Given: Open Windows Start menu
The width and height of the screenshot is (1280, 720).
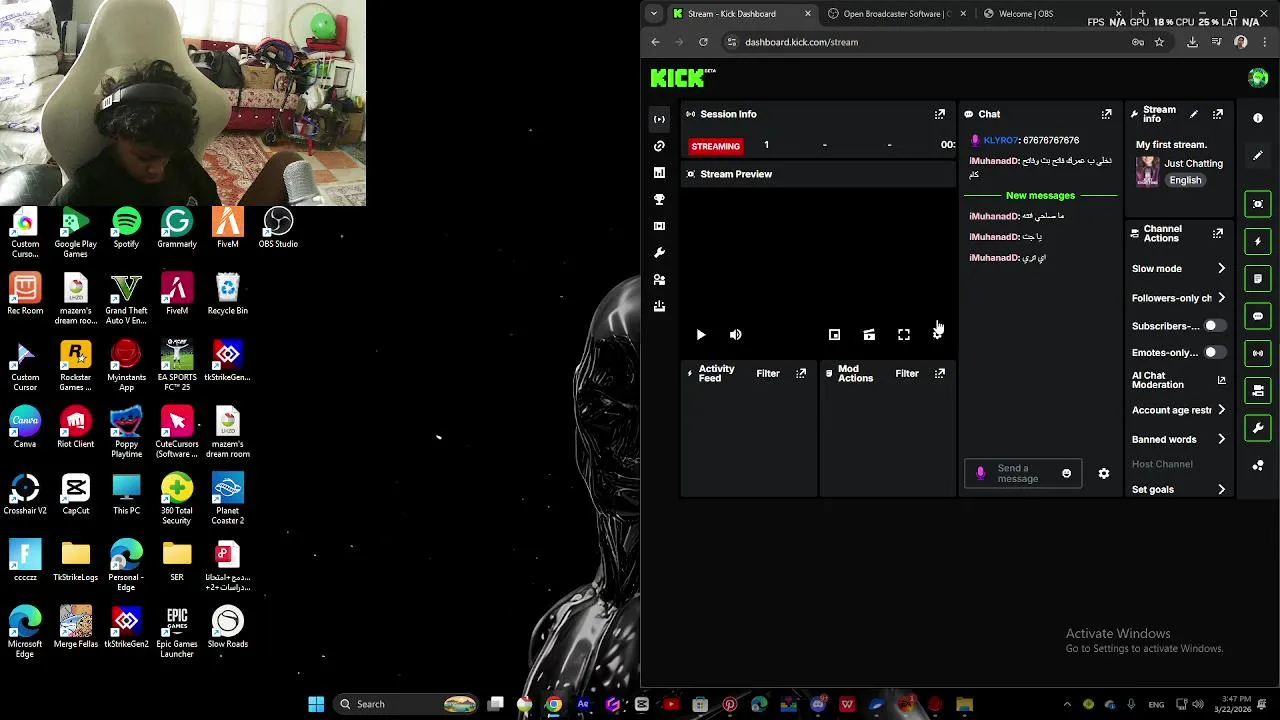Looking at the screenshot, I should [316, 704].
